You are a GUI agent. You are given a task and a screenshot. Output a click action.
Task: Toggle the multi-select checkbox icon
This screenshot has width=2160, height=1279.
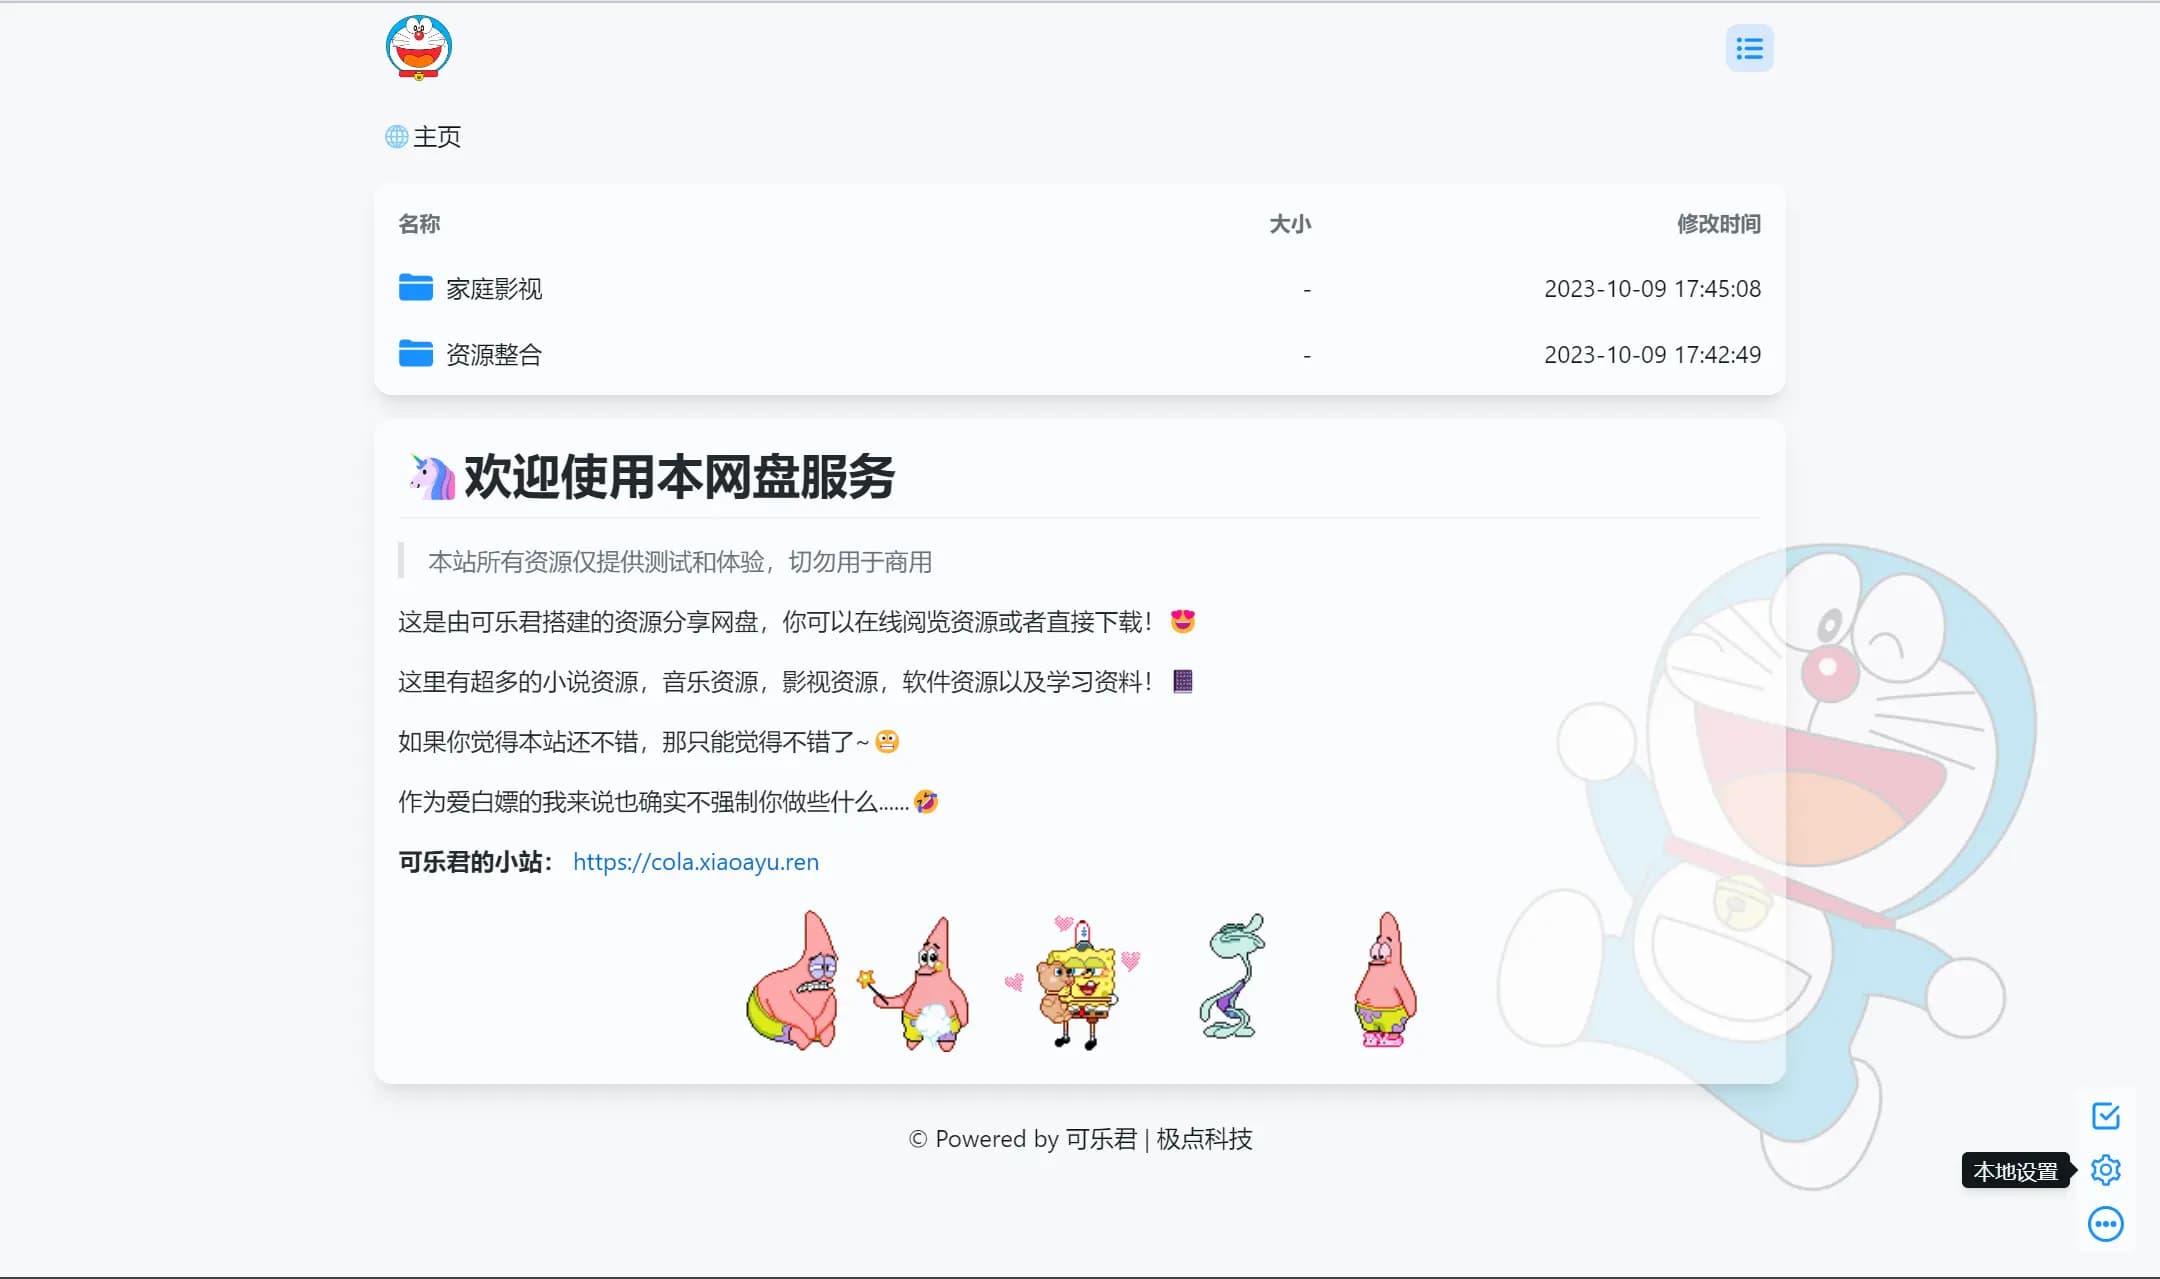[x=2106, y=1116]
